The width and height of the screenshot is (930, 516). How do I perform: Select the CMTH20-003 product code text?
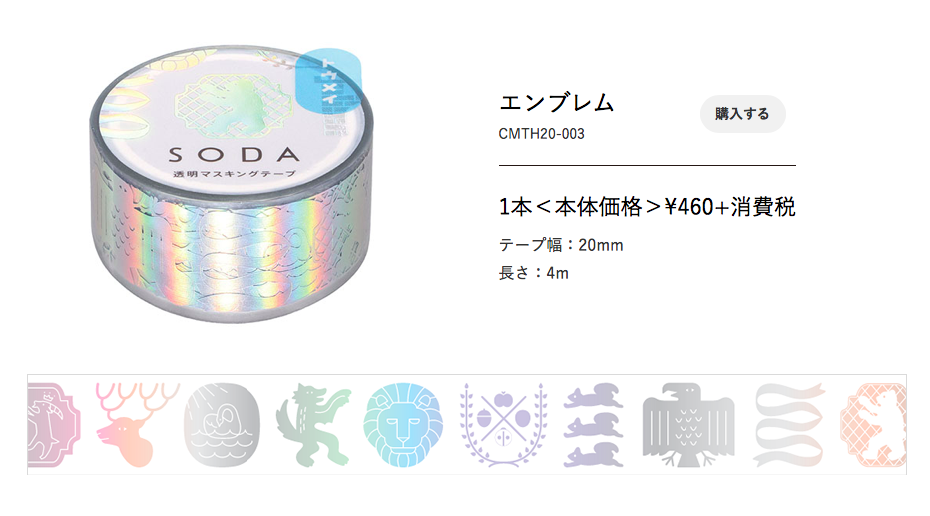542,134
